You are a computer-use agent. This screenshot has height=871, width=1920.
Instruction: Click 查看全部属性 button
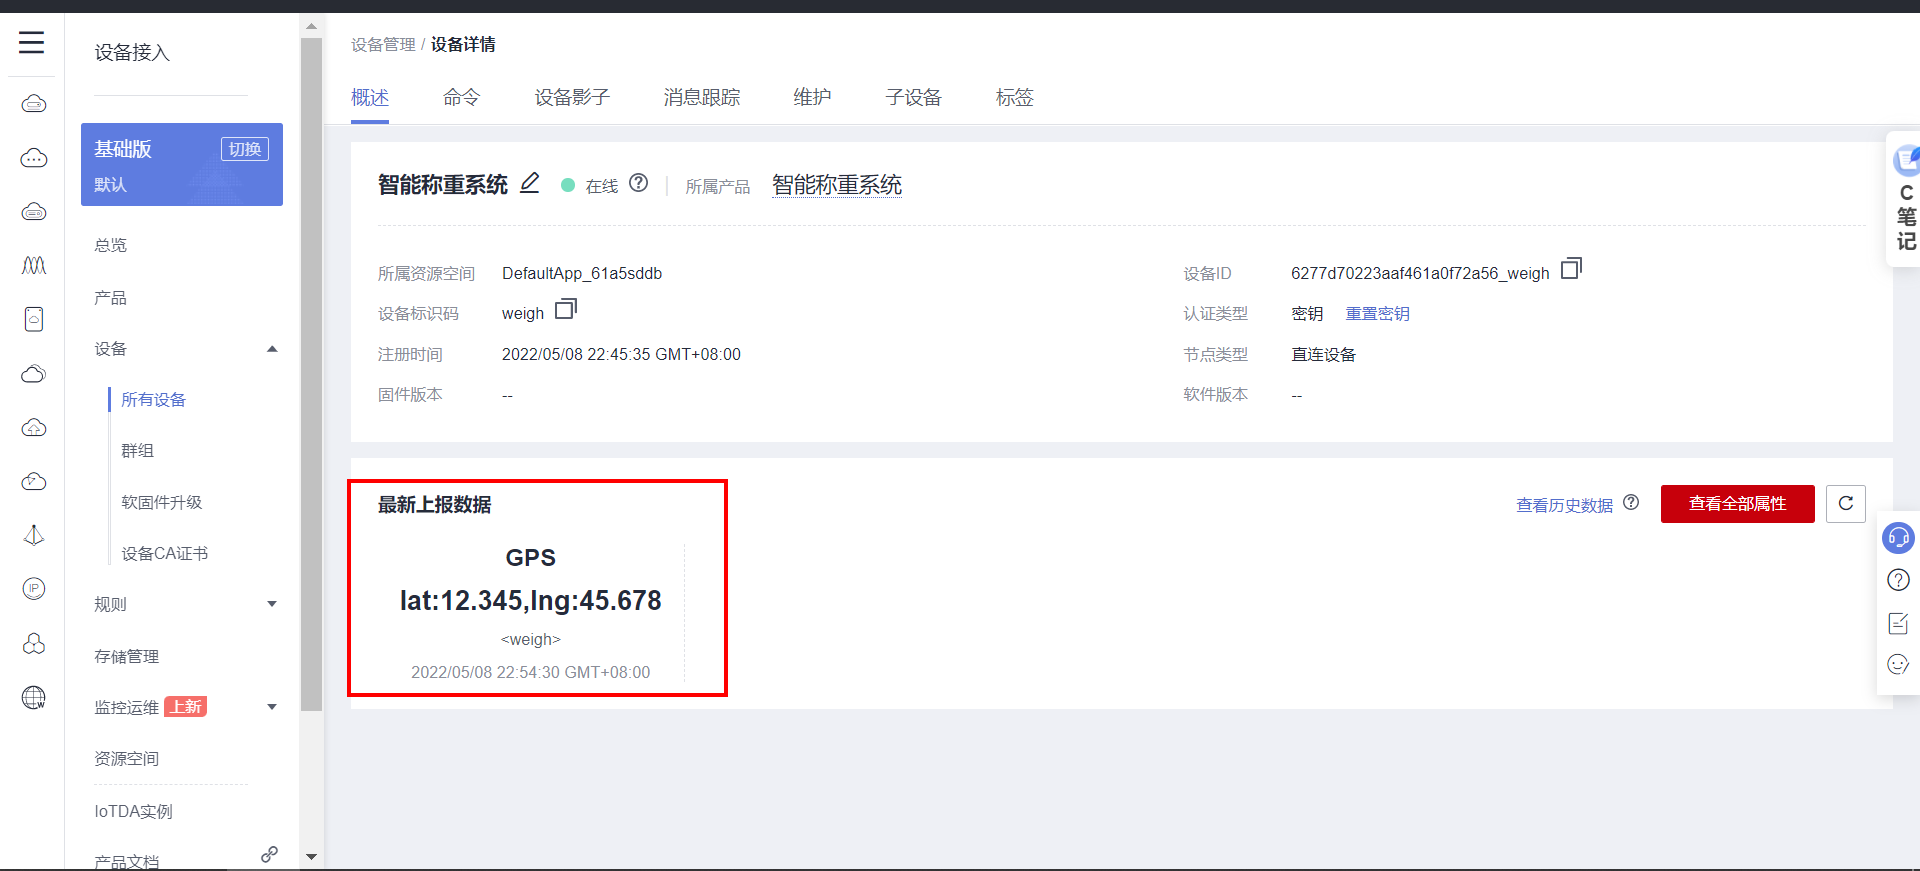tap(1738, 503)
